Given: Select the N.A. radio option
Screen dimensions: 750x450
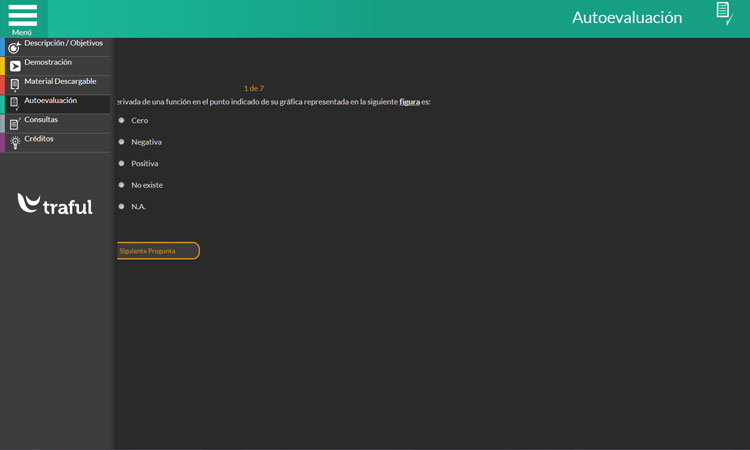Looking at the screenshot, I should point(122,206).
